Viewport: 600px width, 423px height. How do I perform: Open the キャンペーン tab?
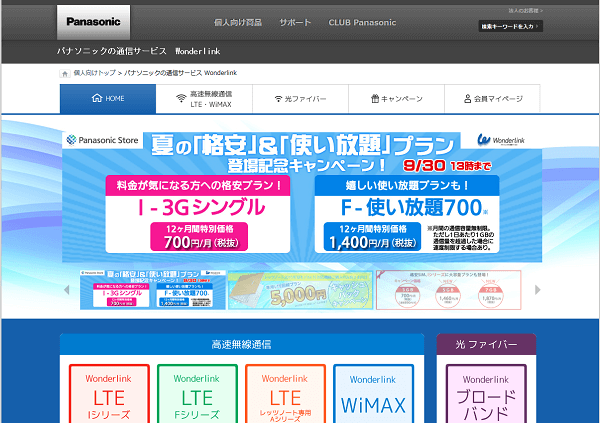(x=396, y=99)
